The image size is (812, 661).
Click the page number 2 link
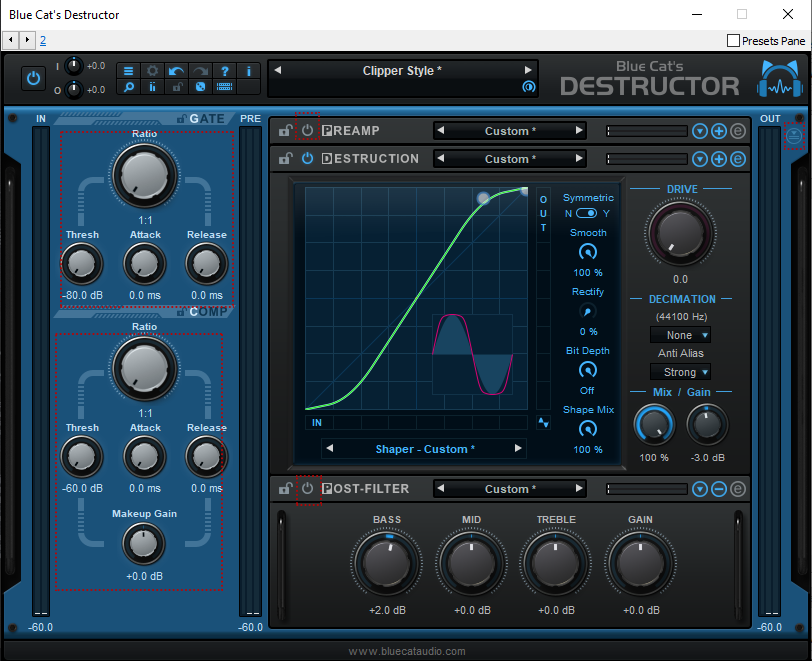(x=43, y=40)
